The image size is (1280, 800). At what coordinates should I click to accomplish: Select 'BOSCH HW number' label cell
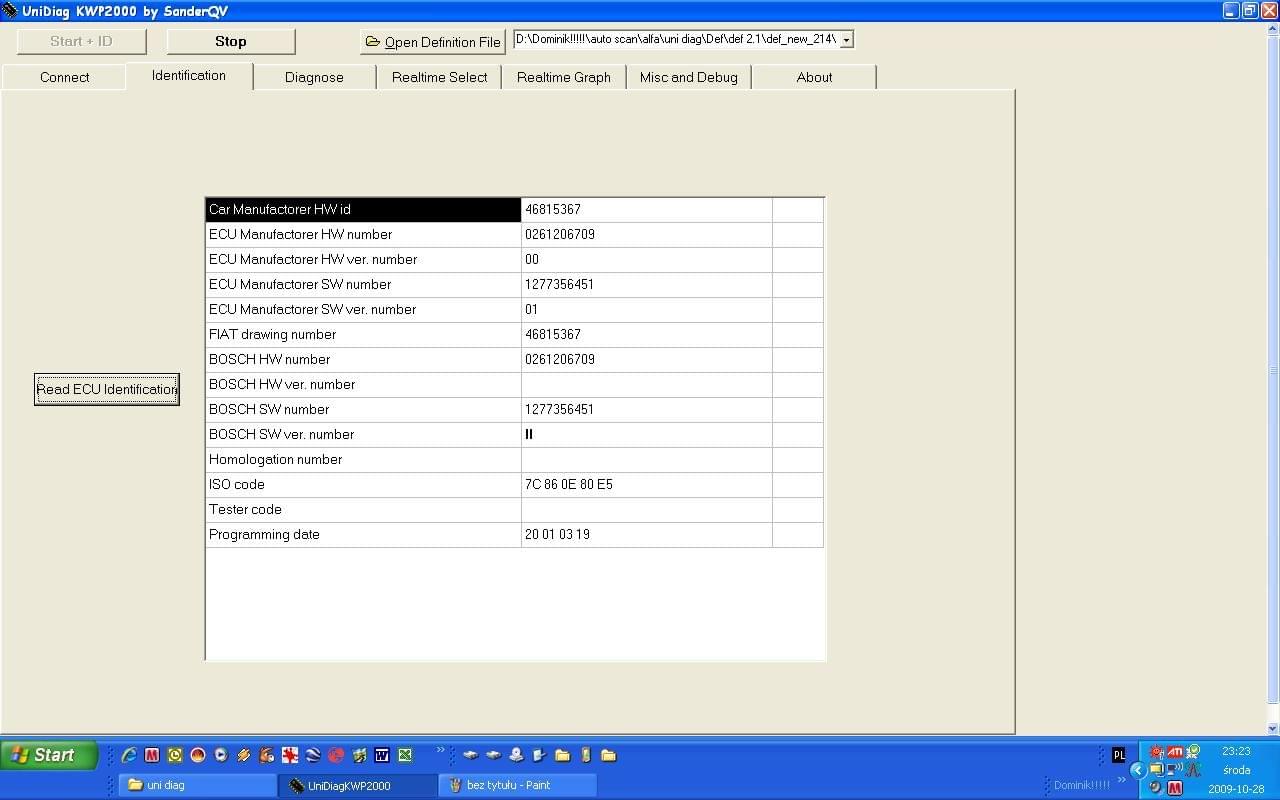point(363,360)
